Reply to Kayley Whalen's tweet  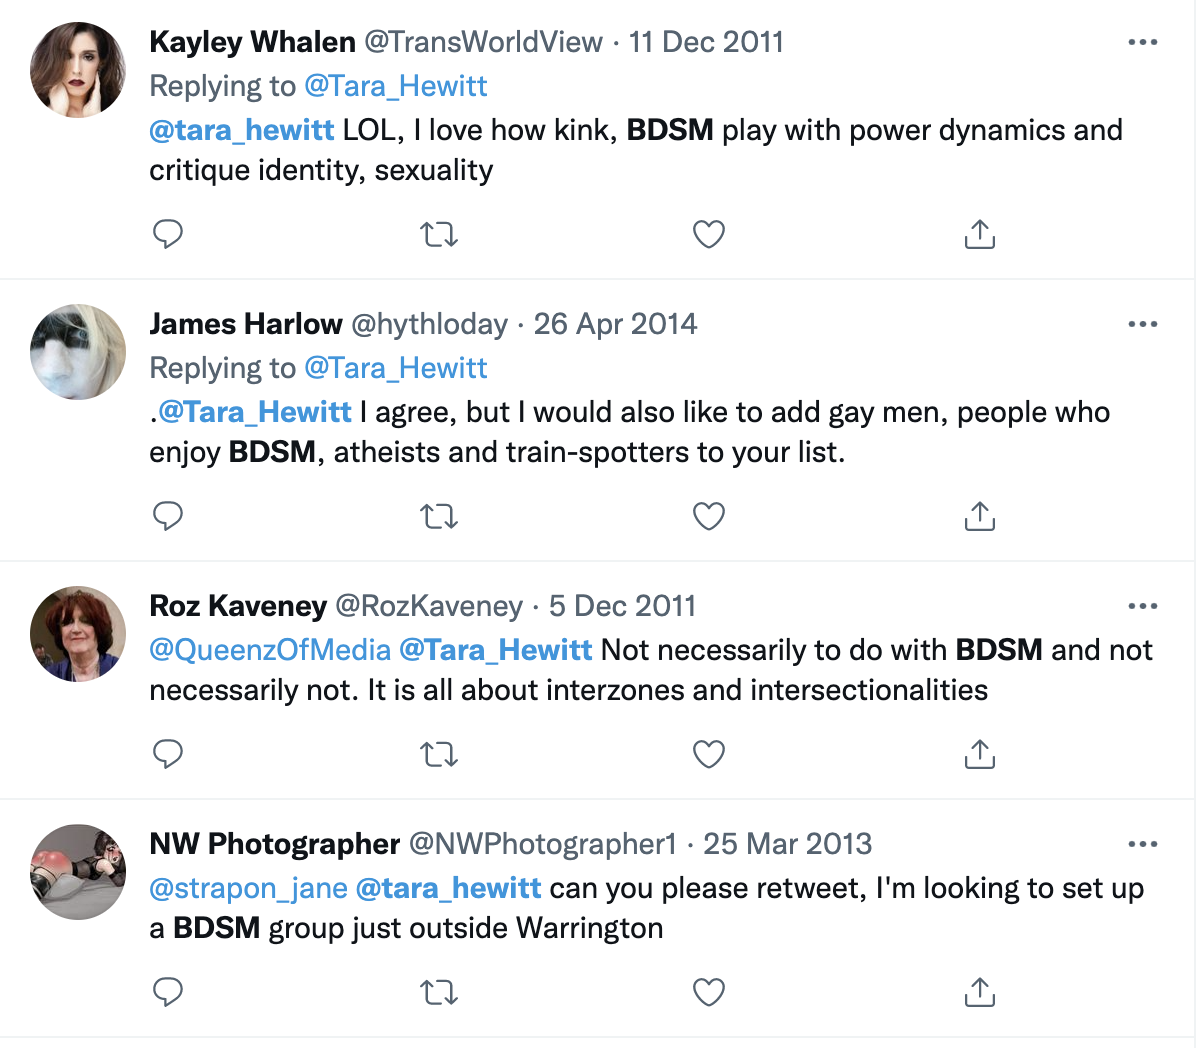click(167, 234)
